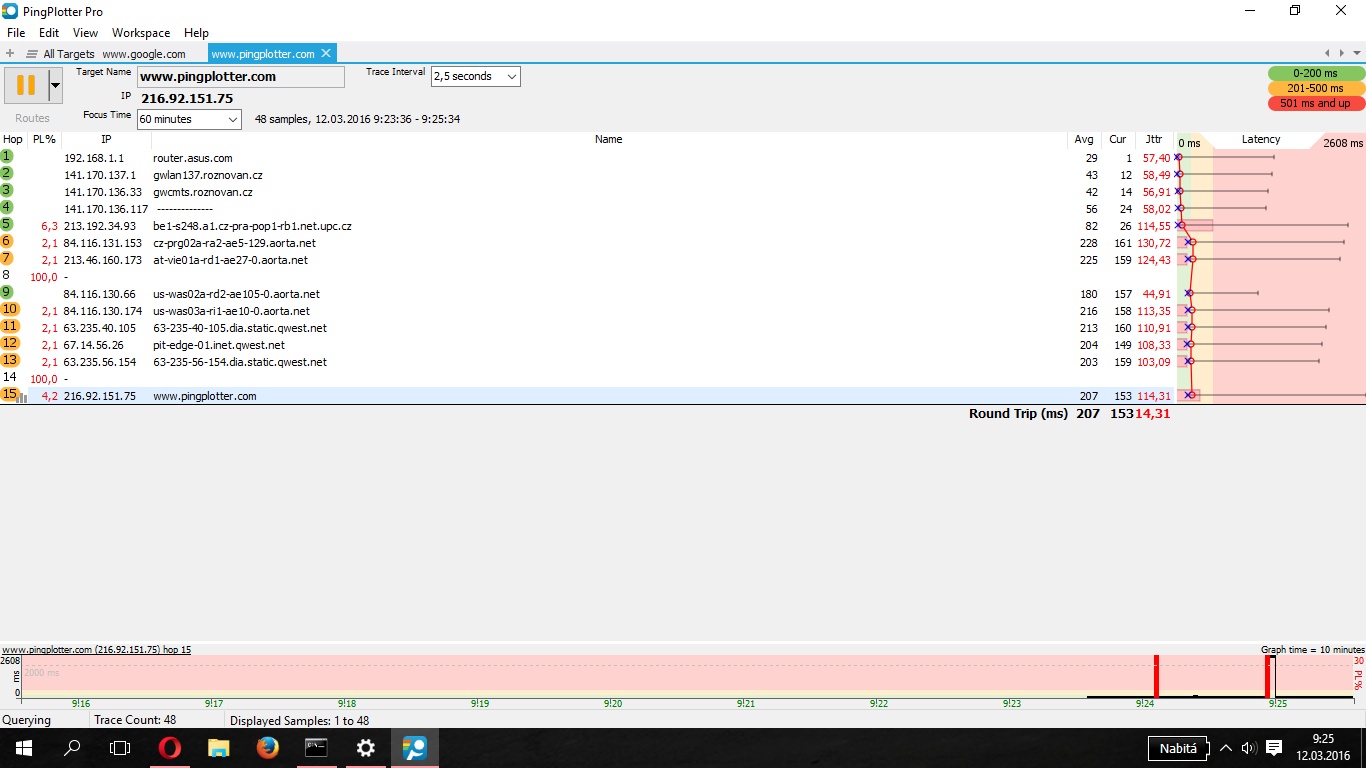
Task: Open the All Targets list icon
Action: click(x=33, y=54)
